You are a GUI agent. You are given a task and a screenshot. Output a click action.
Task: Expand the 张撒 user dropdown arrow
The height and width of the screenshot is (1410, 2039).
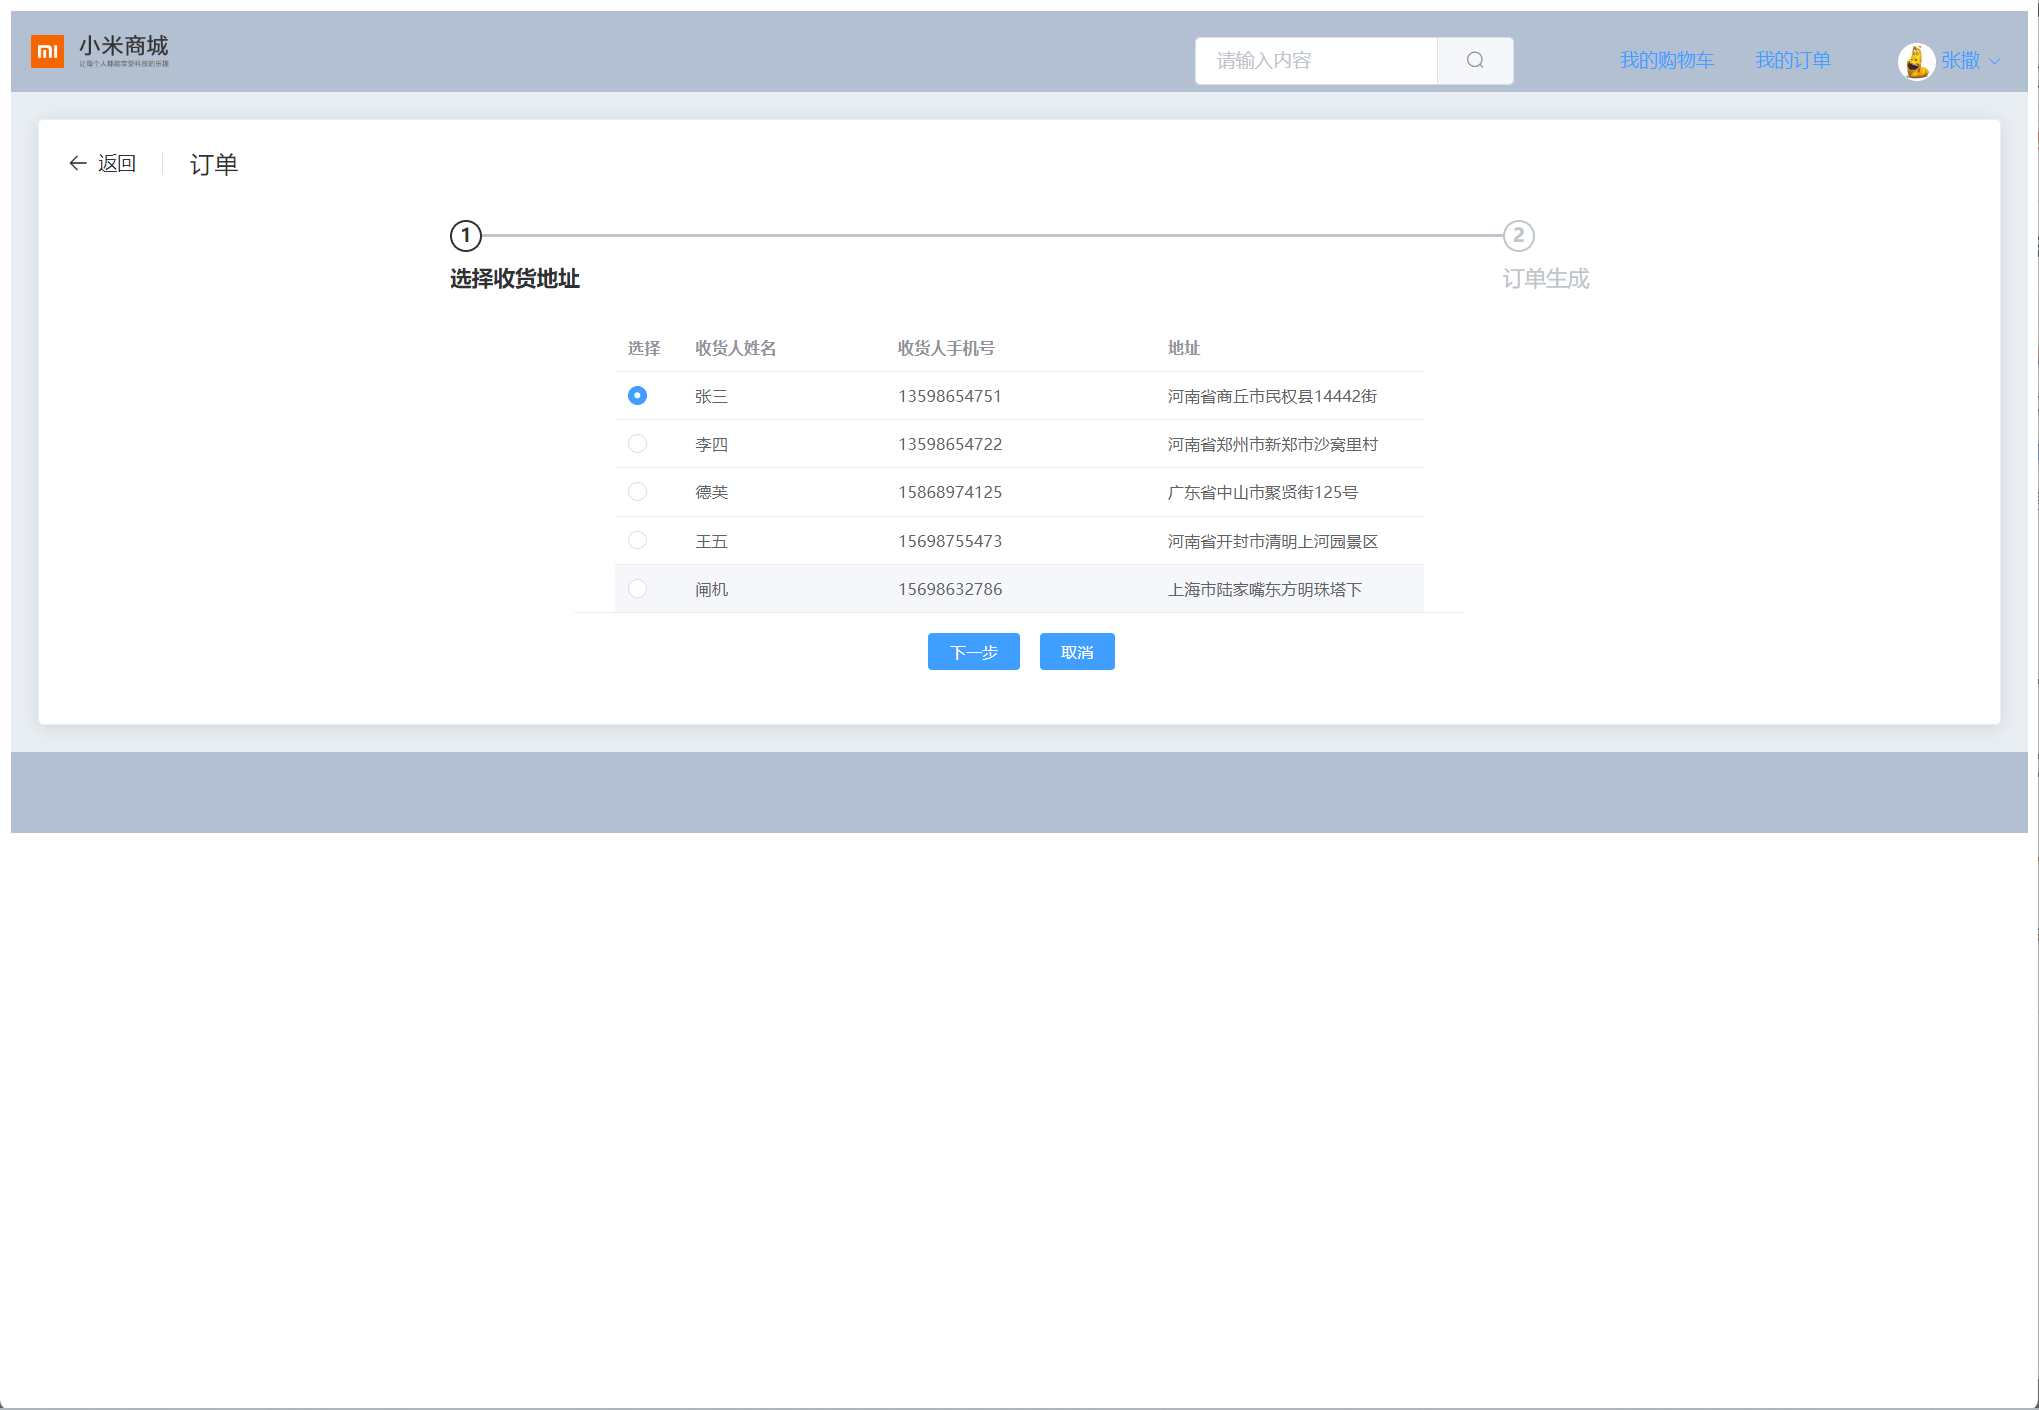pos(1994,61)
